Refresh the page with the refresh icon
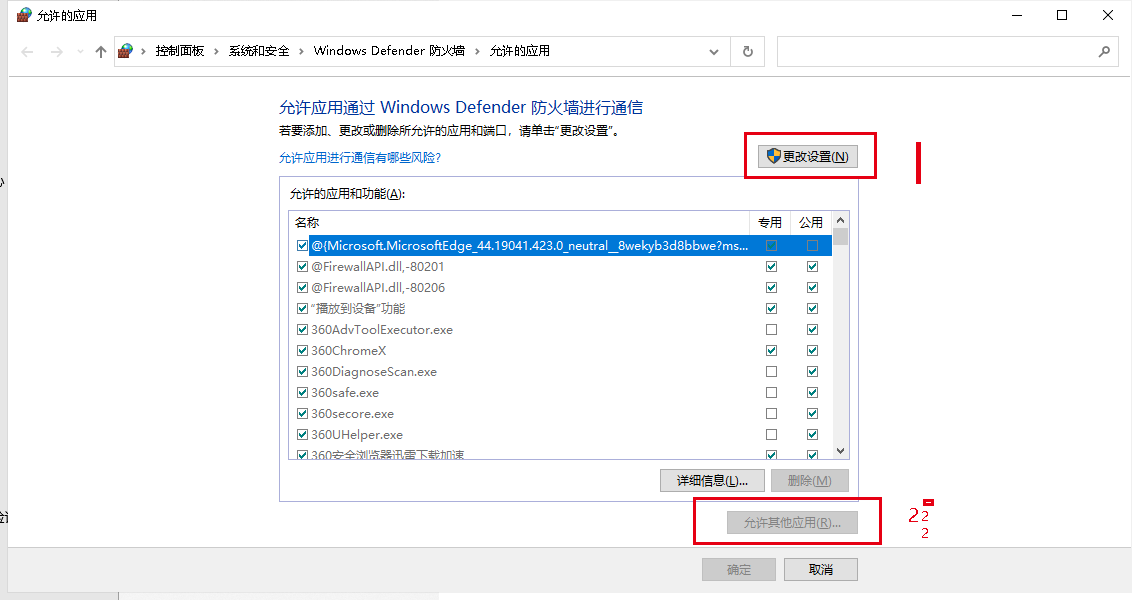The image size is (1139, 600). [x=747, y=52]
